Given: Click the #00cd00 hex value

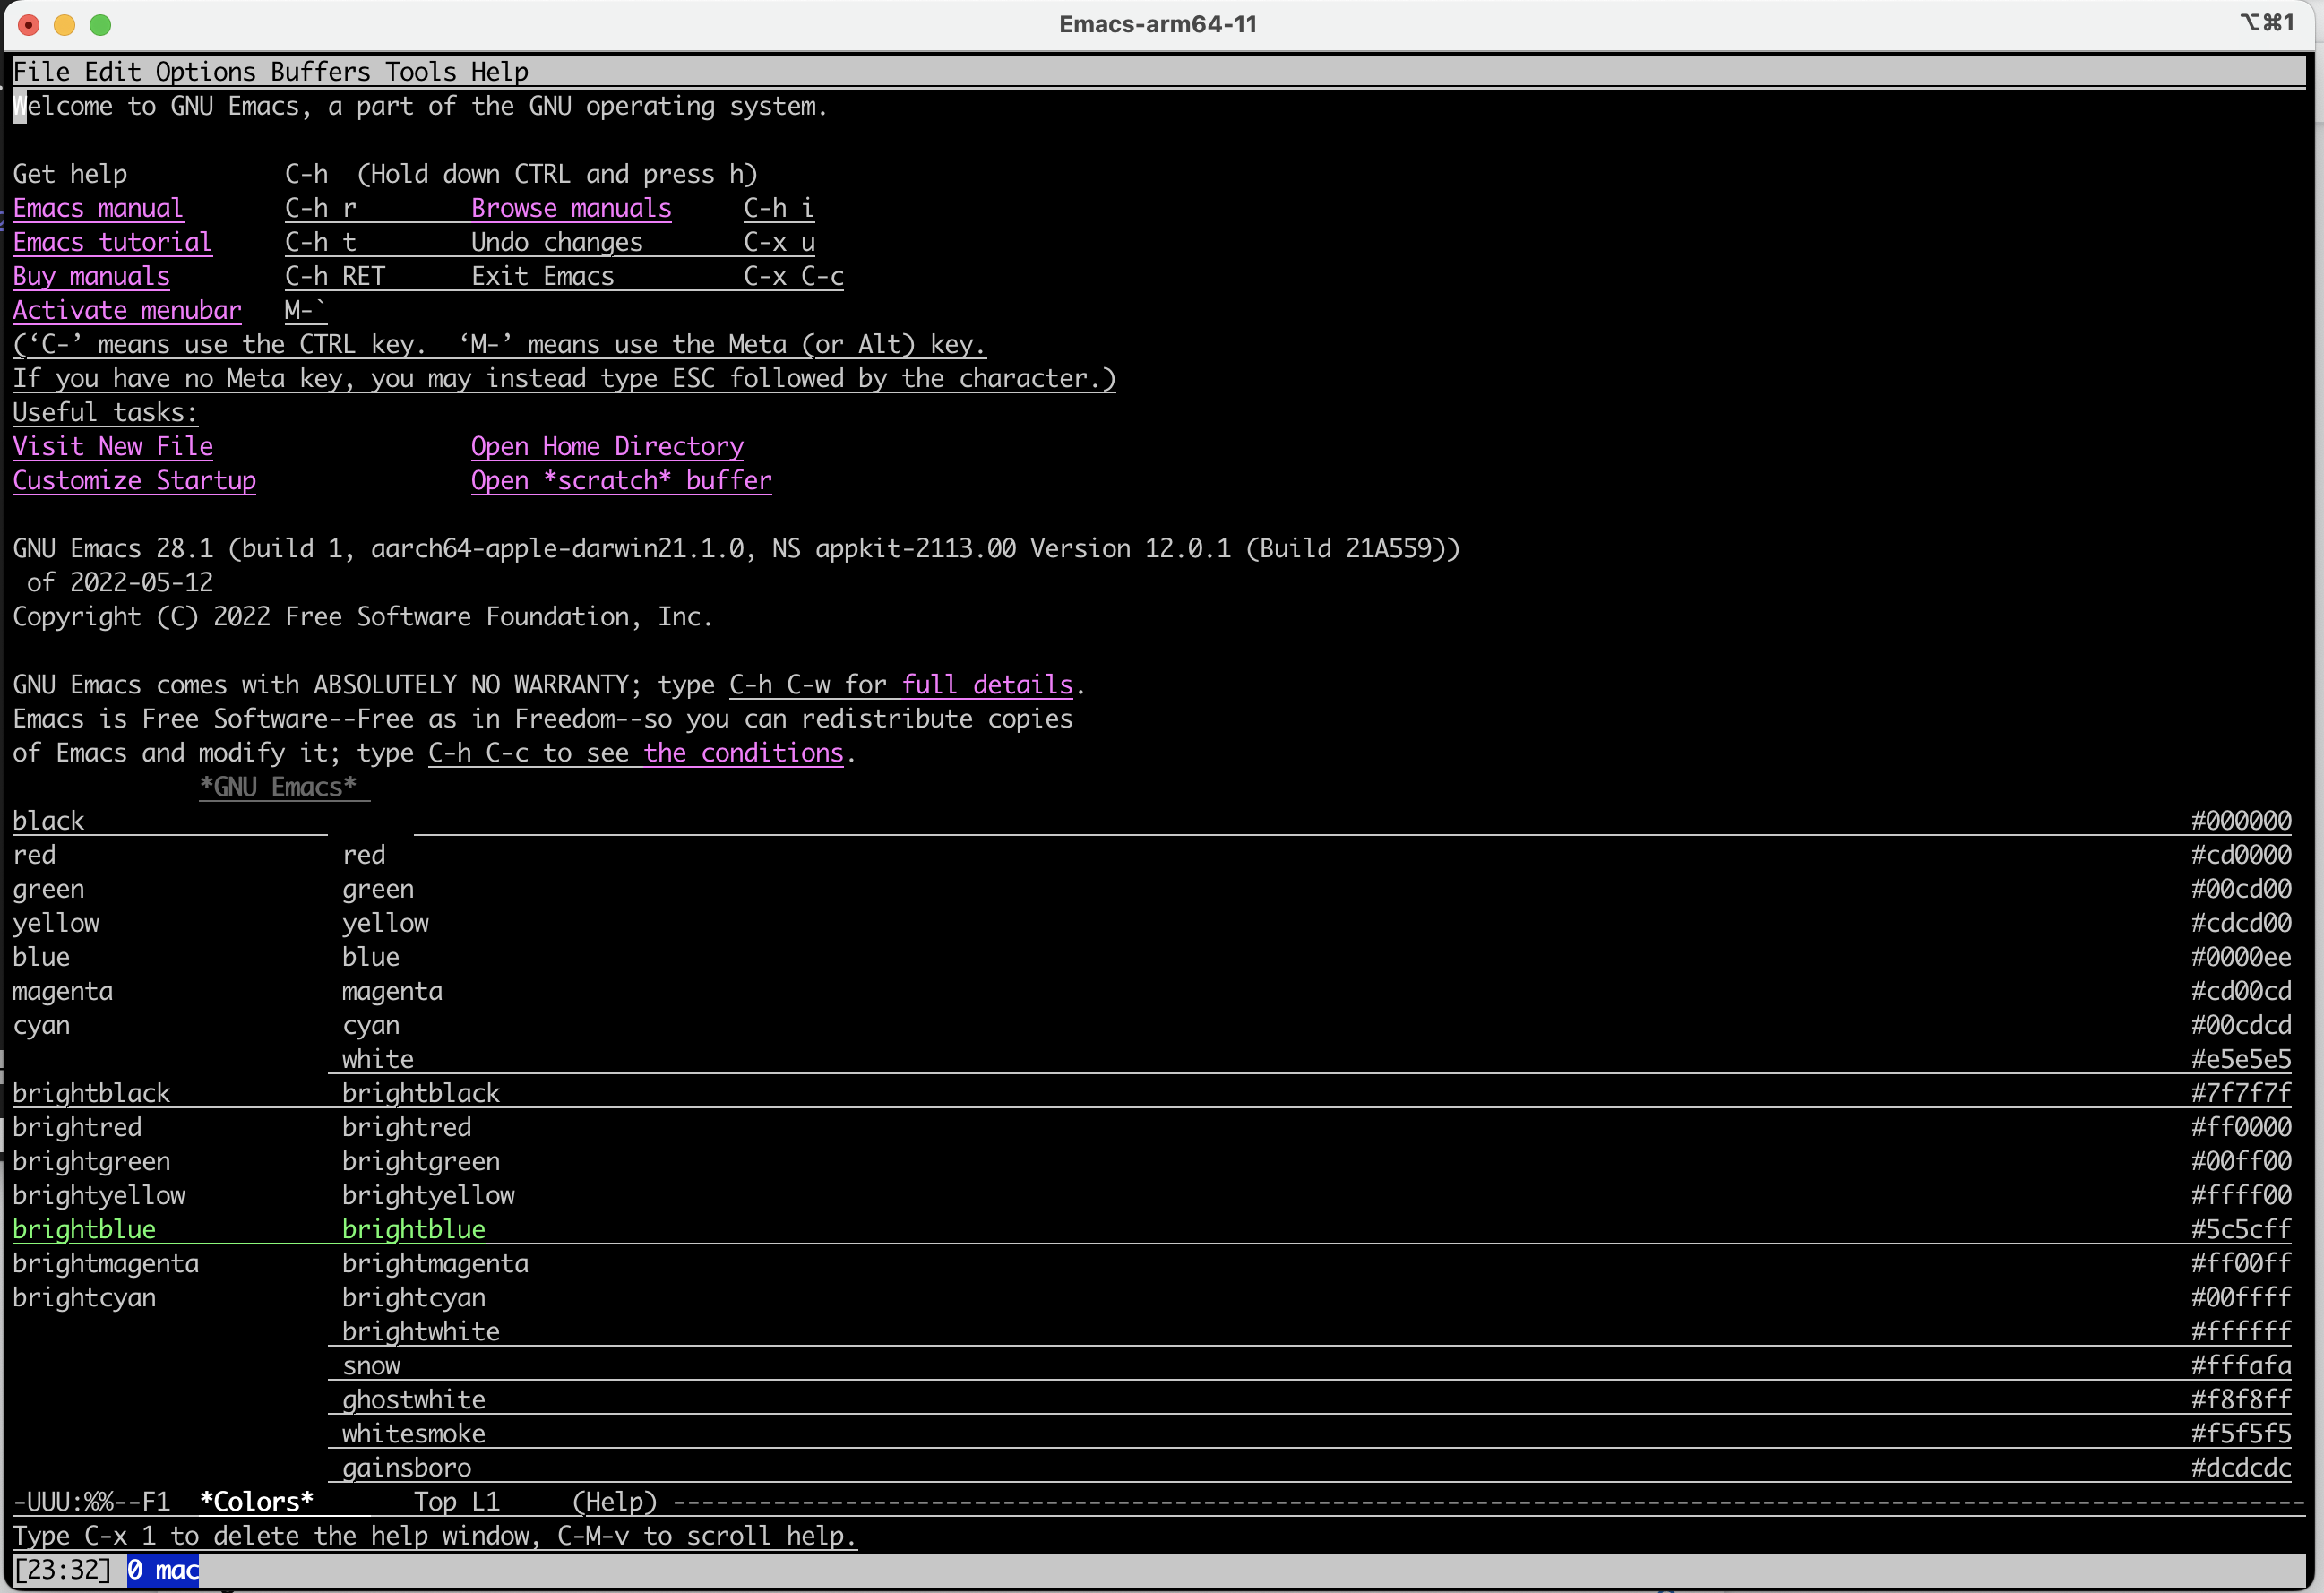Looking at the screenshot, I should click(2241, 888).
